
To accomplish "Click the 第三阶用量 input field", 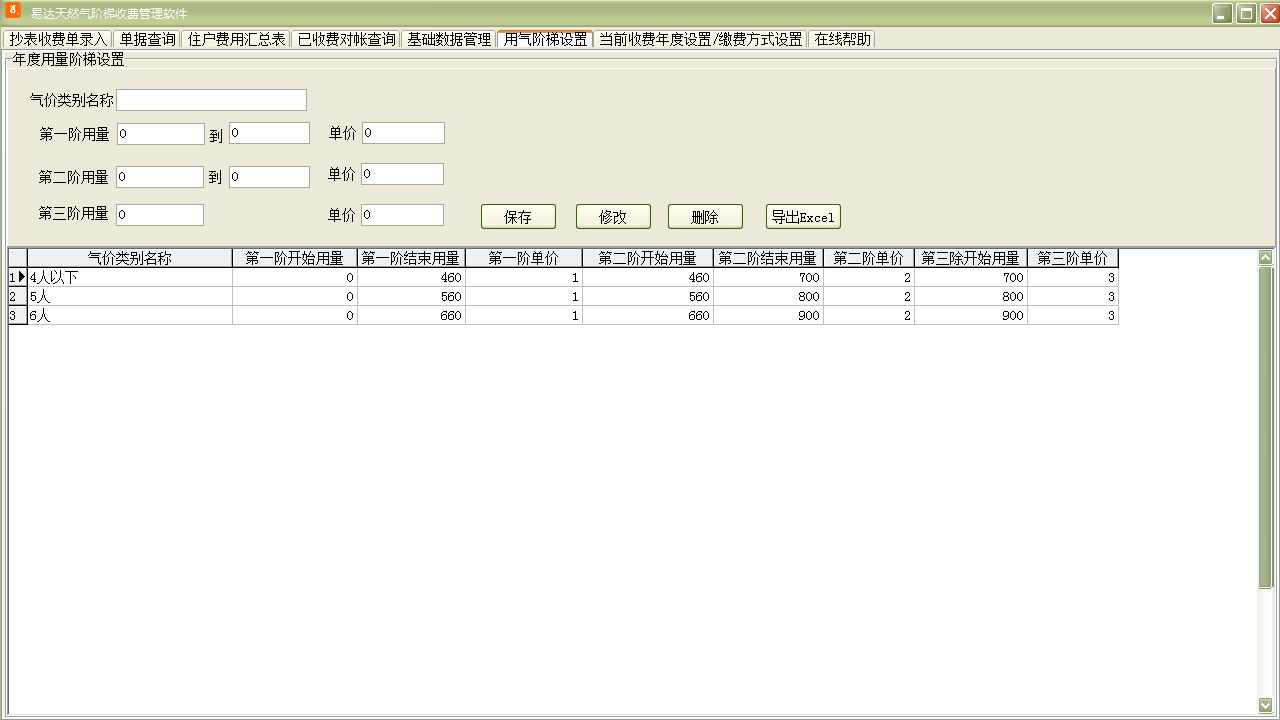I will pyautogui.click(x=160, y=215).
